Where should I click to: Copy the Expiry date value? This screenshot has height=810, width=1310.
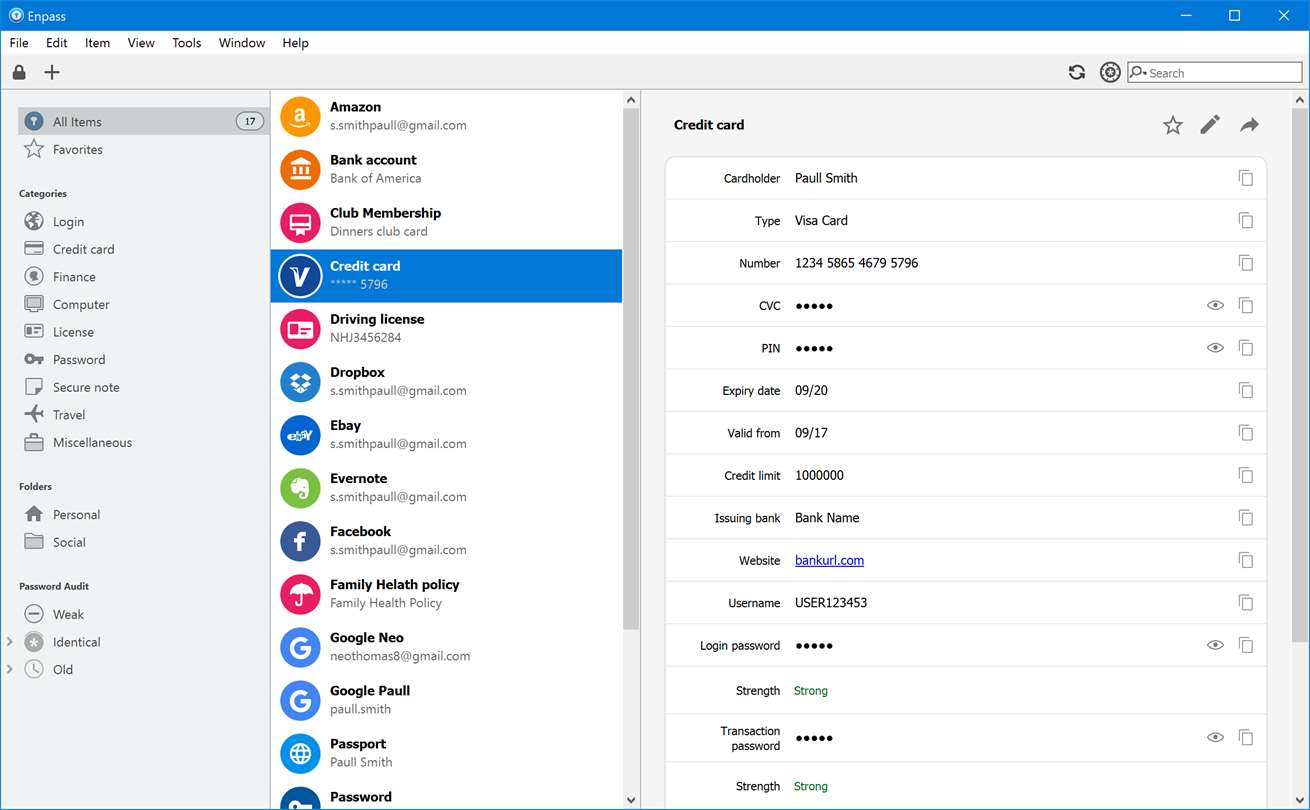click(1246, 390)
